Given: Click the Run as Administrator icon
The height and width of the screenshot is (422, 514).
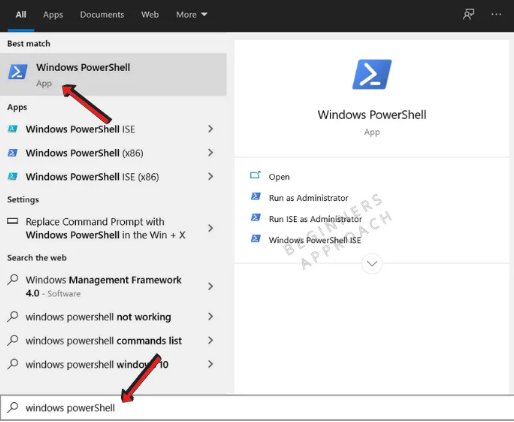Looking at the screenshot, I should click(256, 197).
